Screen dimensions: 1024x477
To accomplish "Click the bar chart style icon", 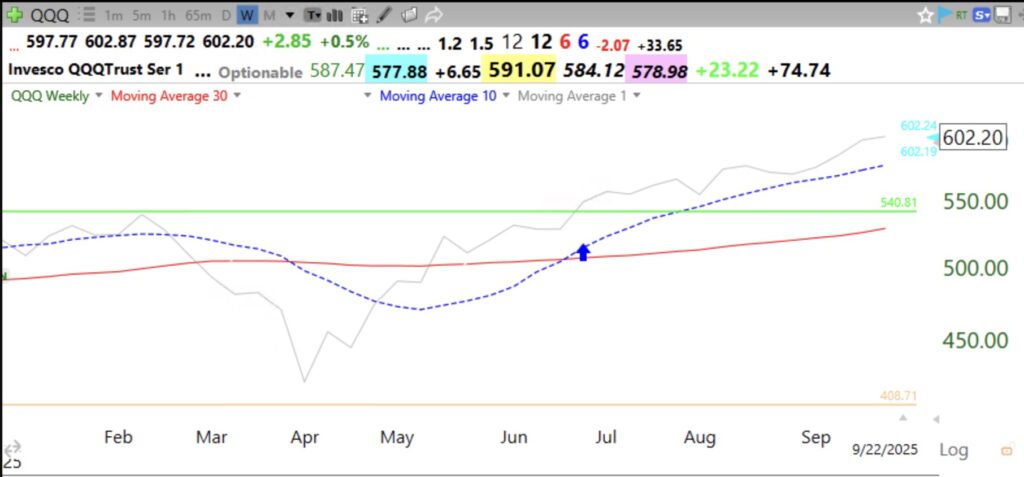I will (335, 15).
